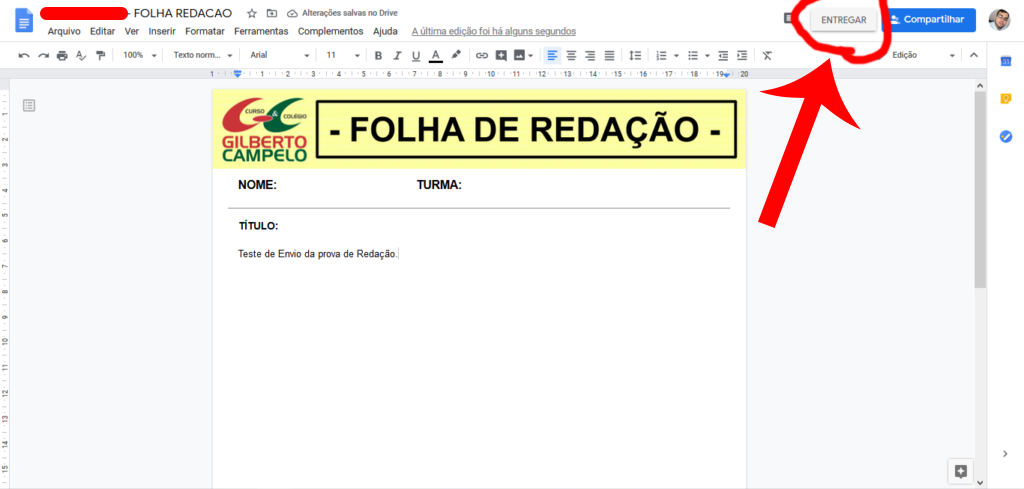
Task: Enable center text alignment
Action: point(571,55)
